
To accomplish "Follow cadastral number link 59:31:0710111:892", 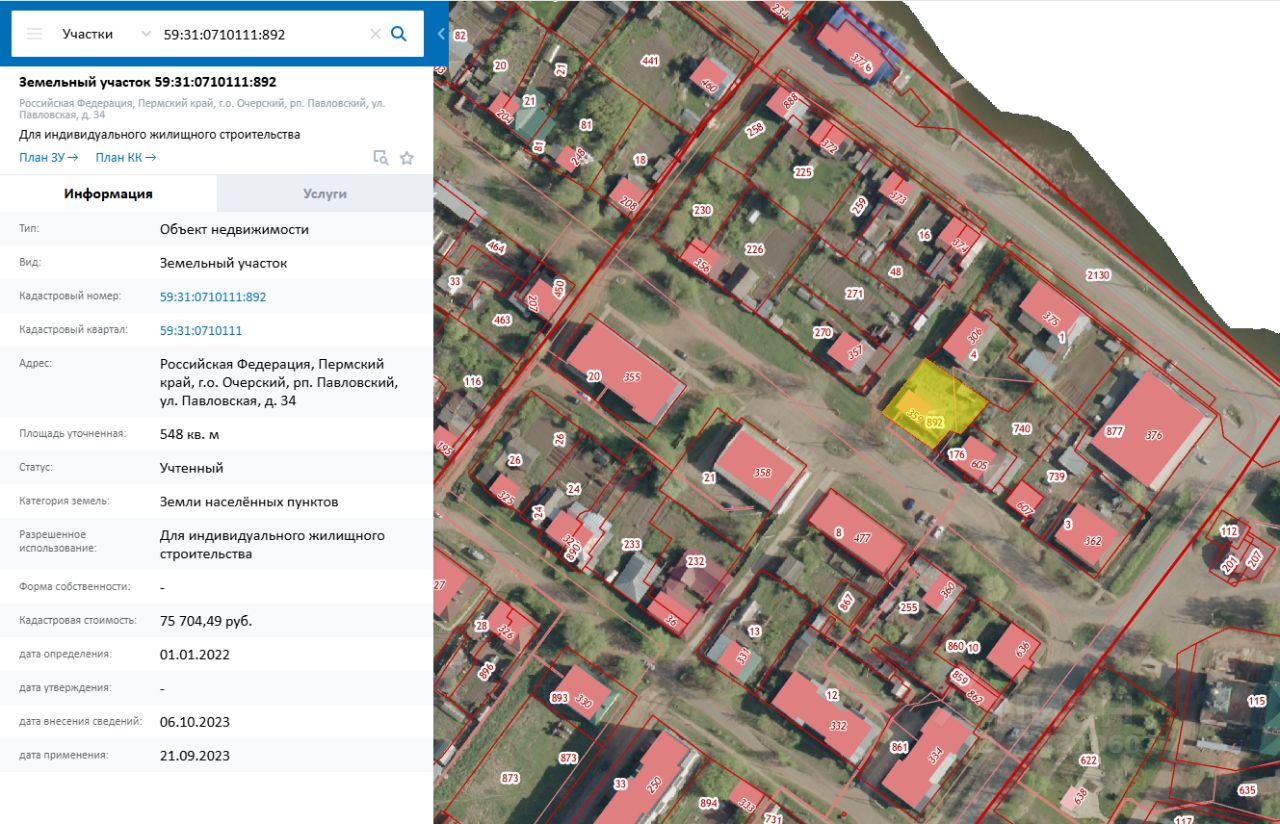I will point(213,297).
